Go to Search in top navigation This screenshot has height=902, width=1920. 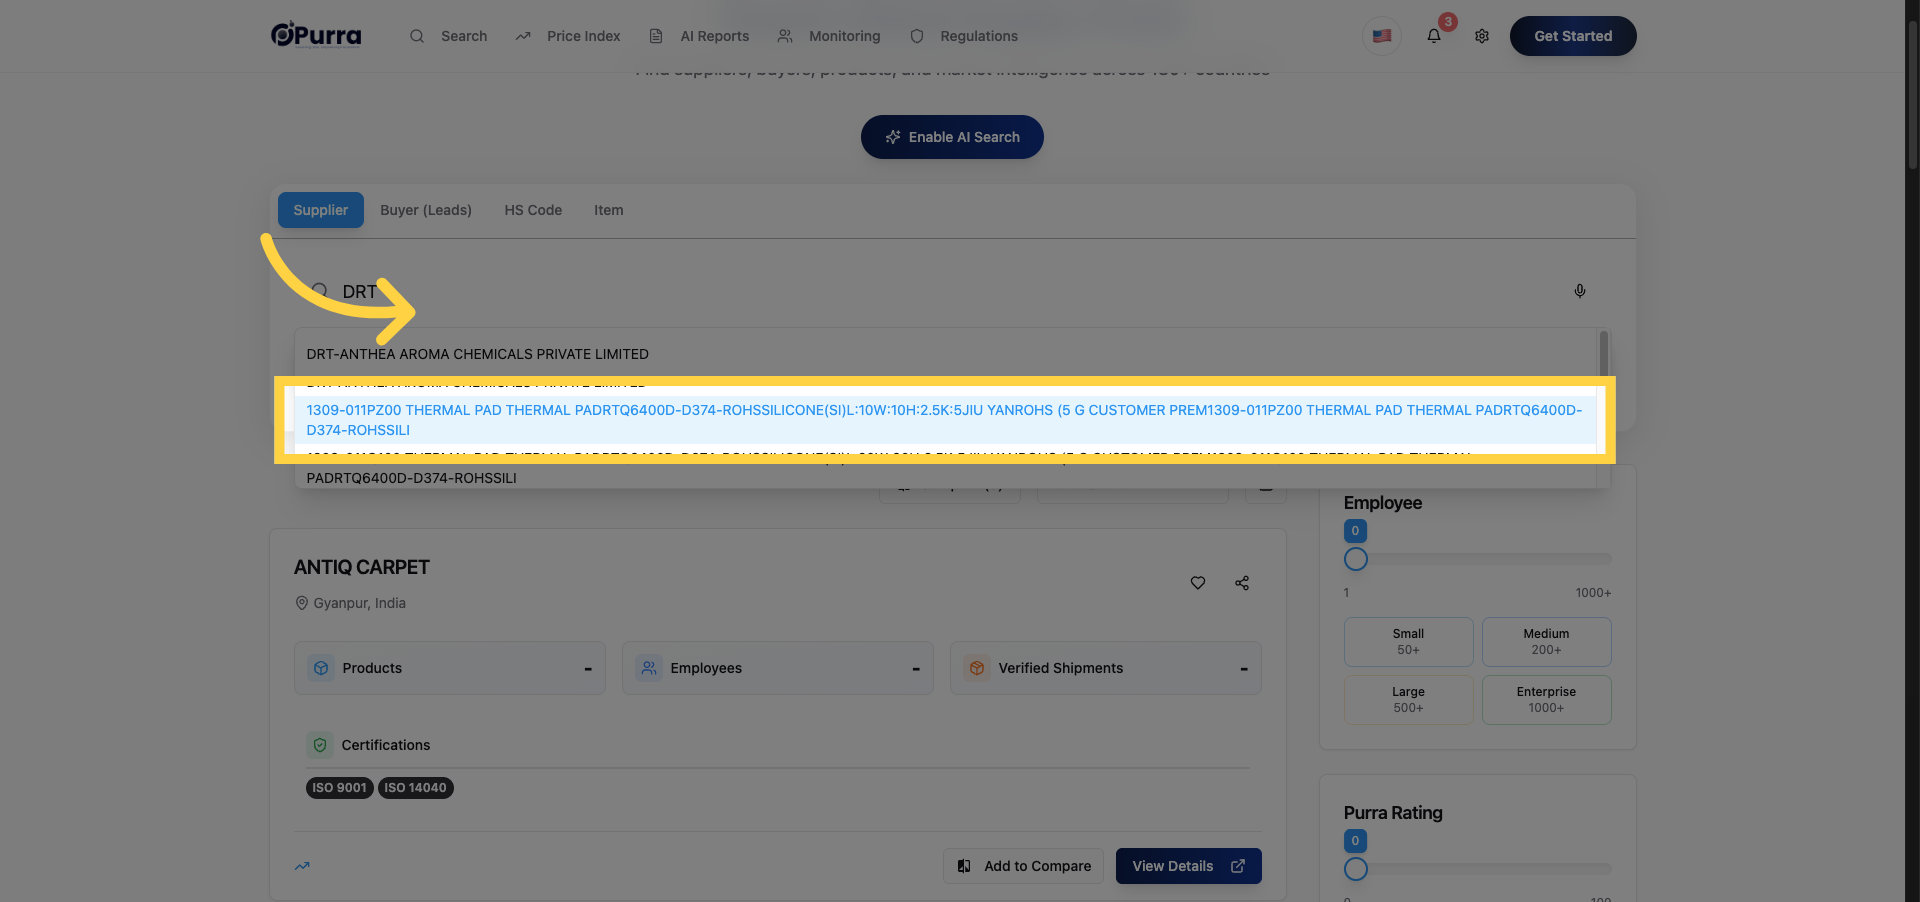[x=464, y=36]
